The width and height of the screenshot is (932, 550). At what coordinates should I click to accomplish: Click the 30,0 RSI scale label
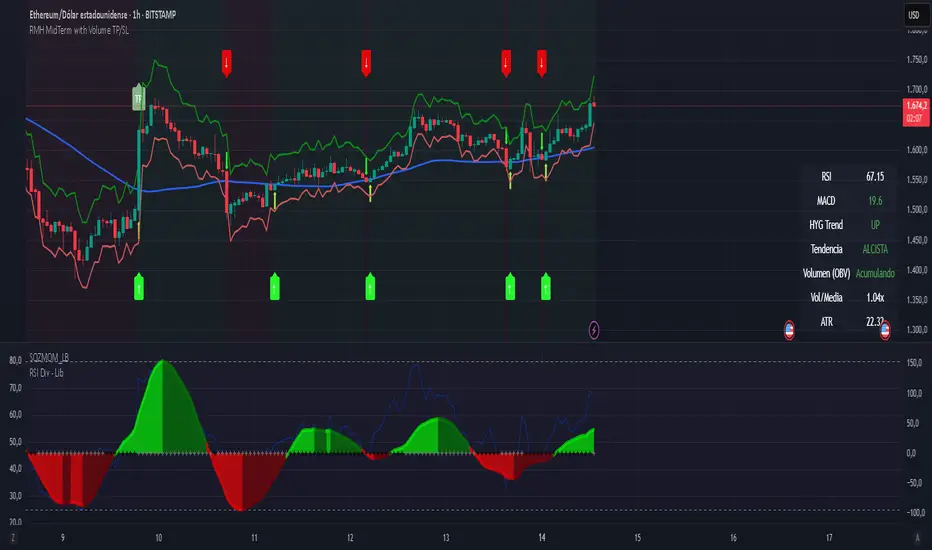coord(15,495)
